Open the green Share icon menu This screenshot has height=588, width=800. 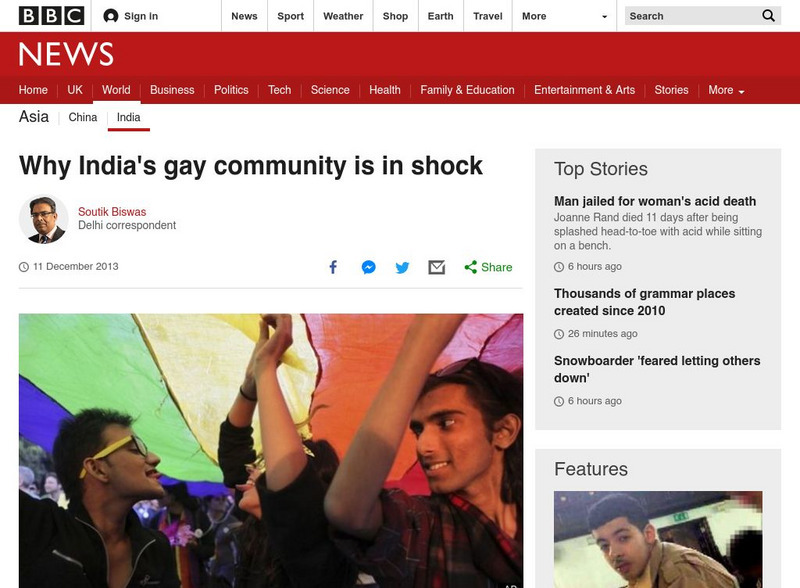488,267
